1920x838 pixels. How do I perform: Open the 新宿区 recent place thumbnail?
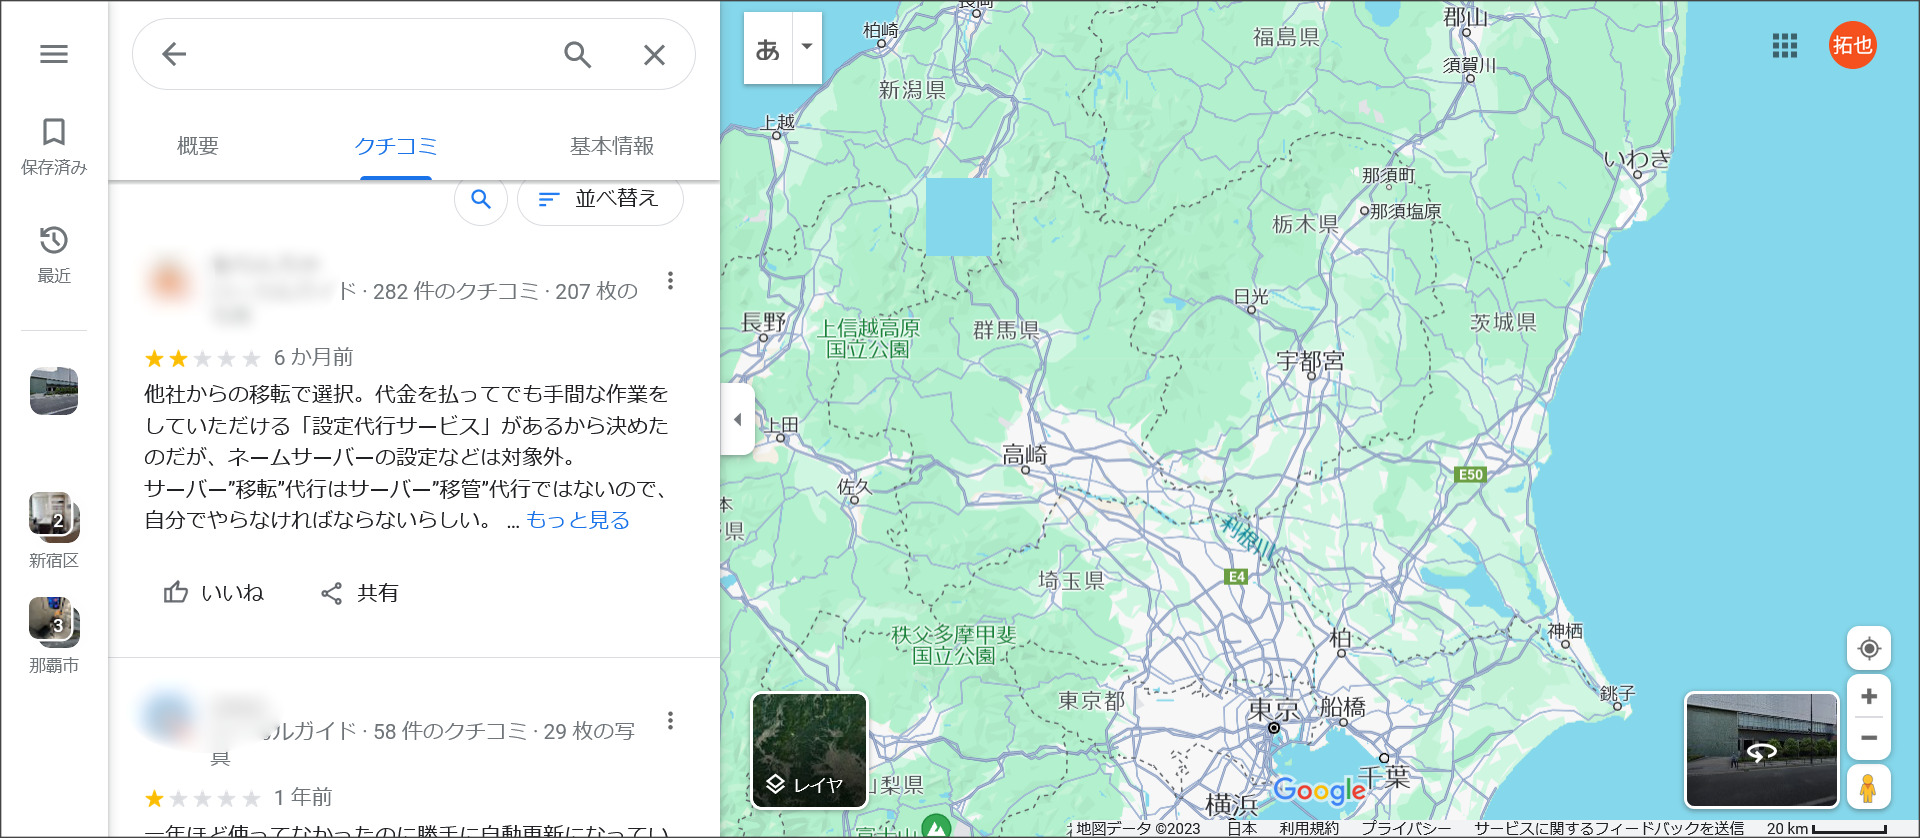54,517
